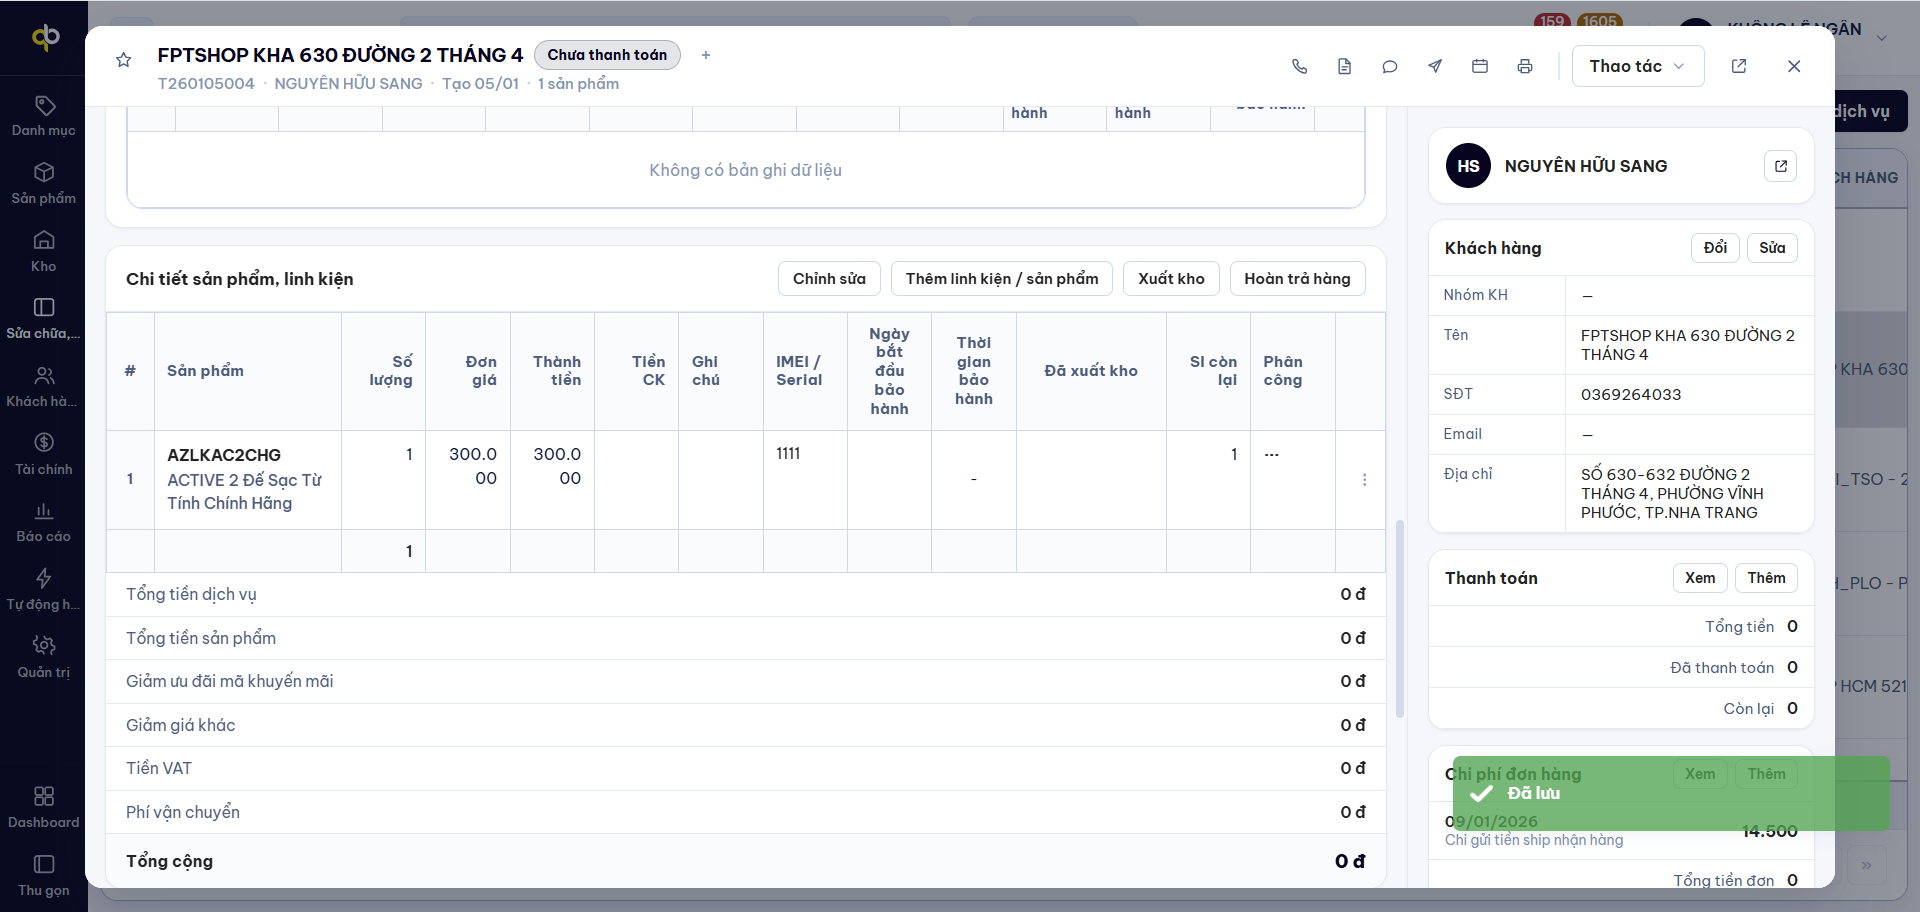Open Tự động hóa in sidebar

(44, 590)
